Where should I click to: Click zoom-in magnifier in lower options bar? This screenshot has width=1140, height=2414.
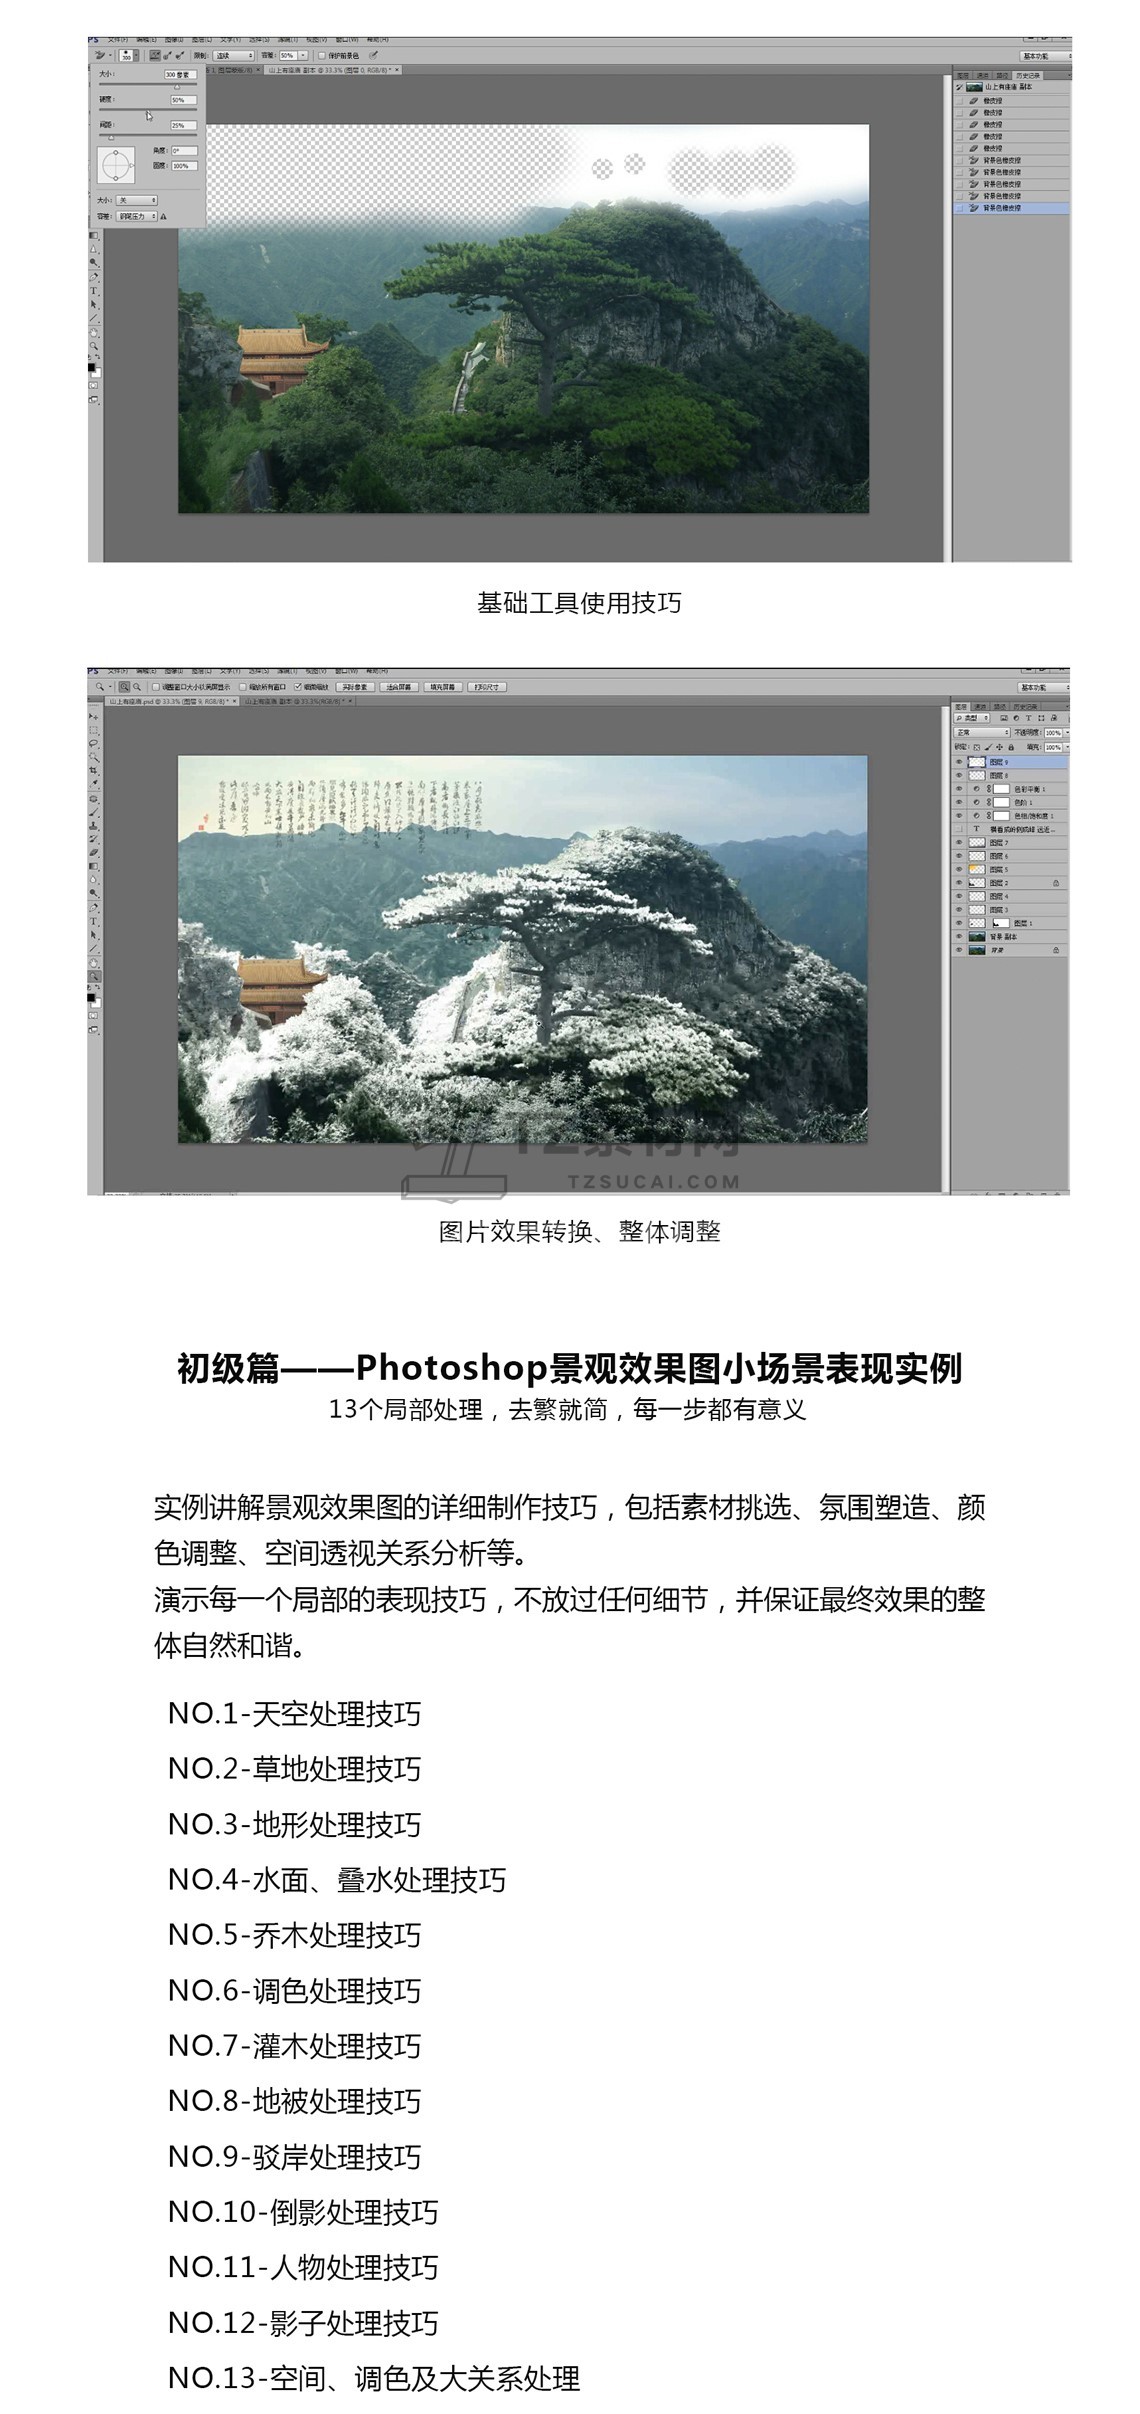click(x=124, y=687)
